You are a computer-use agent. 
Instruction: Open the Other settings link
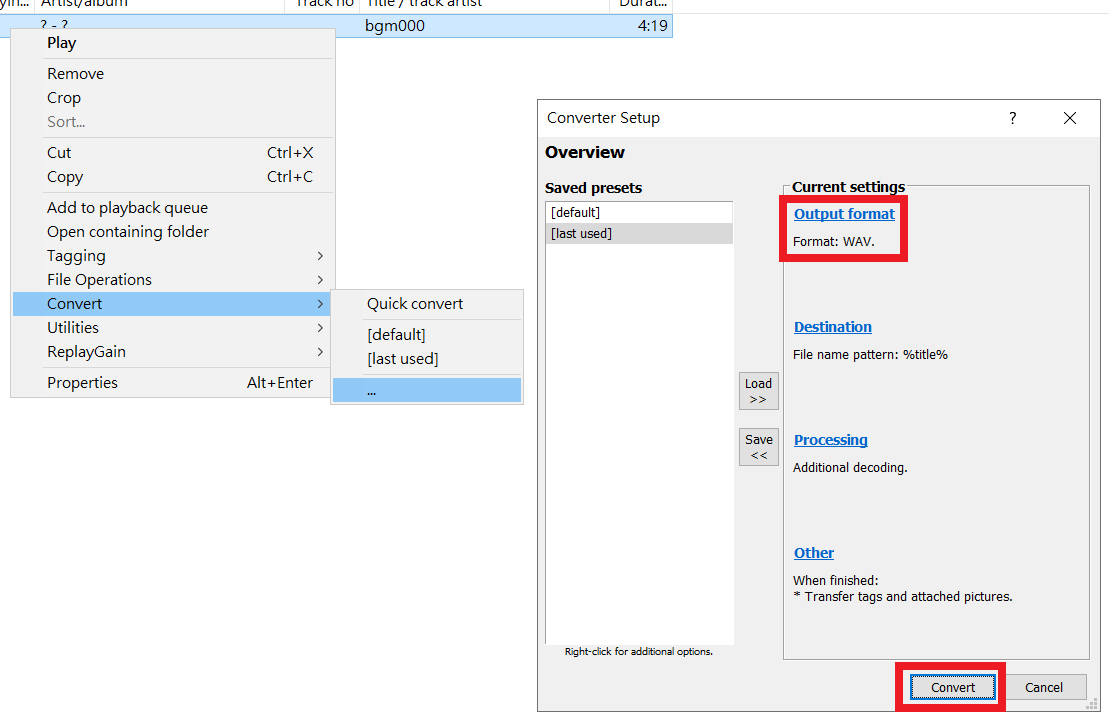813,553
